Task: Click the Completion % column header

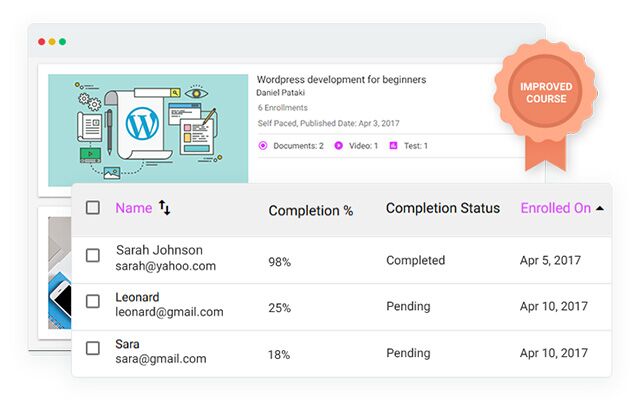Action: 311,211
